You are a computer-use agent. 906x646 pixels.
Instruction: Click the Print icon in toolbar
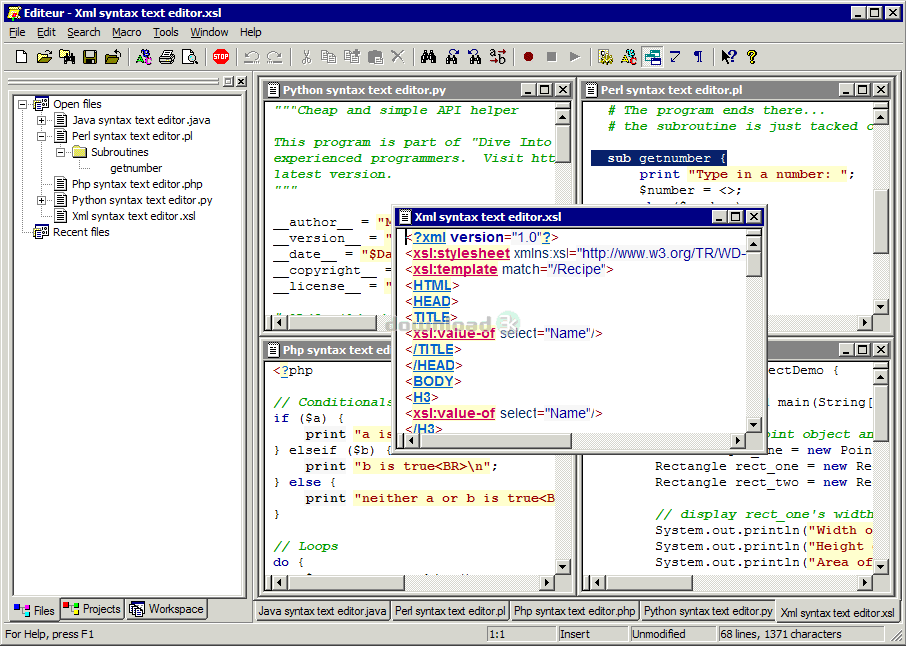tap(167, 57)
